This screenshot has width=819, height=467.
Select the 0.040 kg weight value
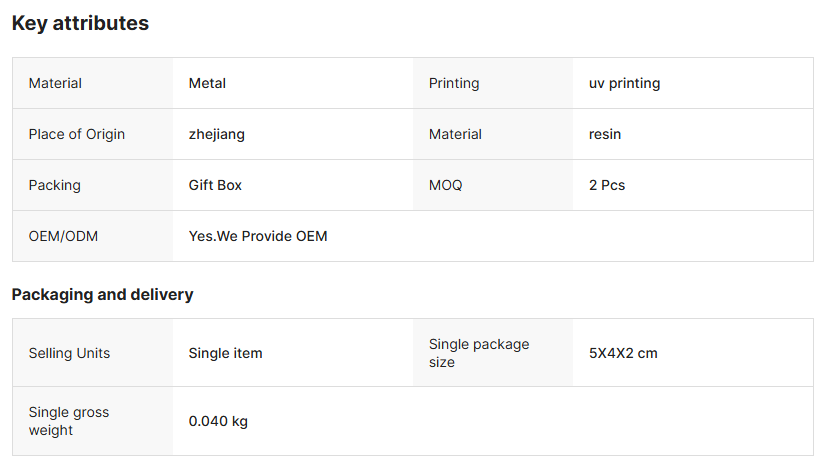pos(218,422)
